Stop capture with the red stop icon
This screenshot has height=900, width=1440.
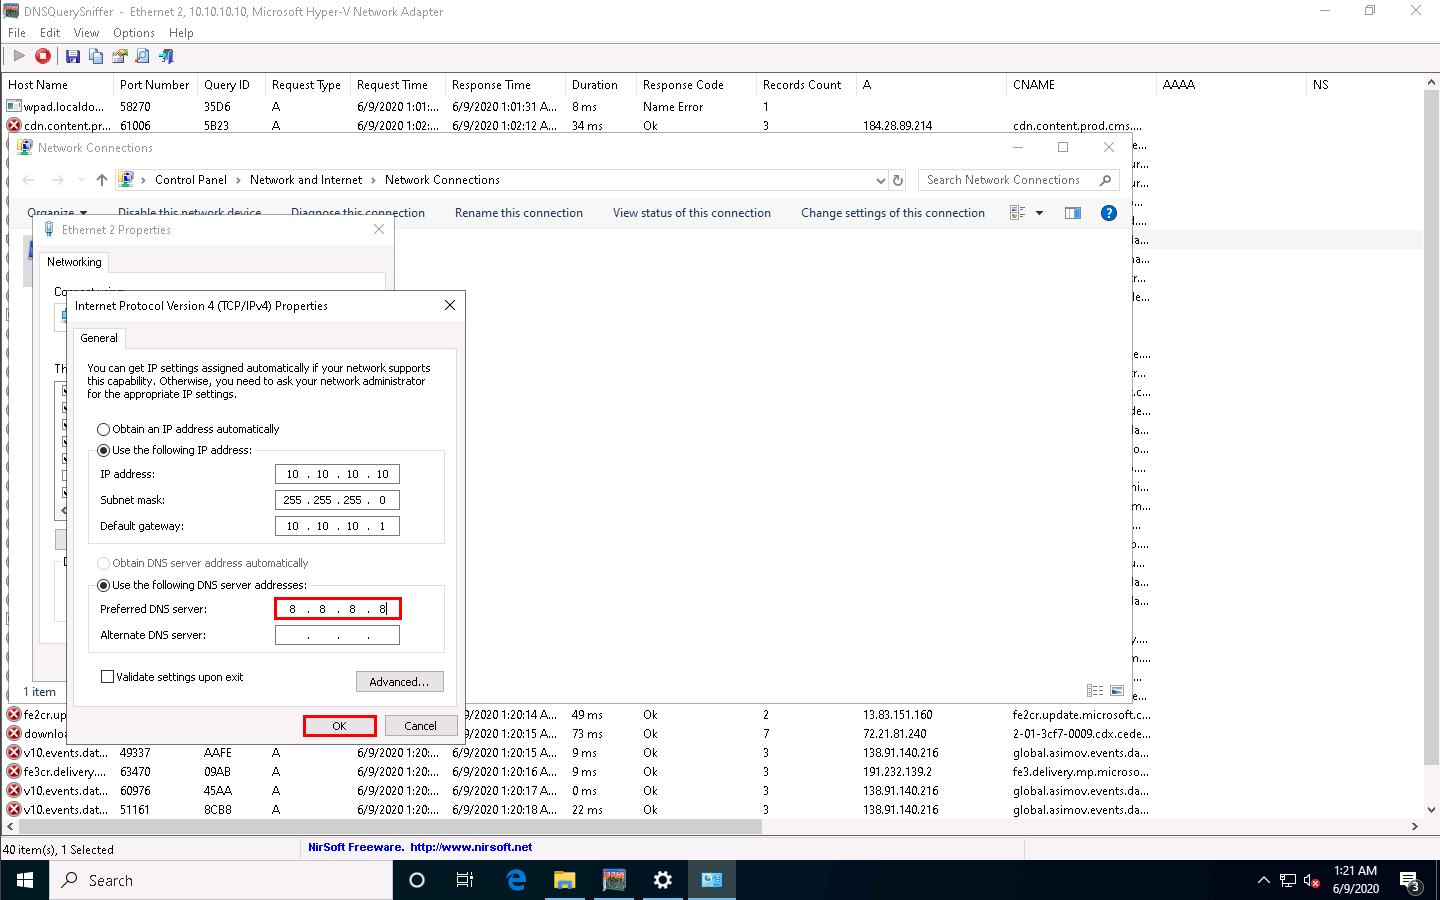tap(43, 56)
